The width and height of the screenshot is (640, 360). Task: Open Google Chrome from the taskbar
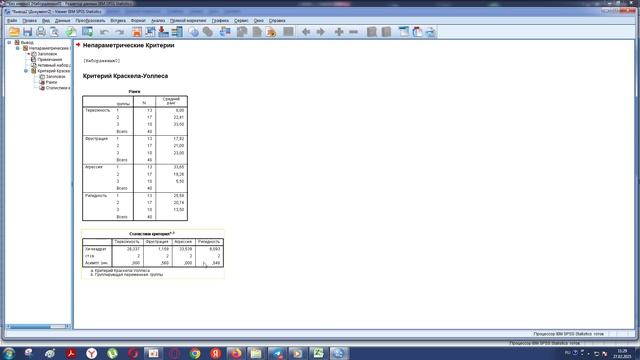[x=195, y=353]
